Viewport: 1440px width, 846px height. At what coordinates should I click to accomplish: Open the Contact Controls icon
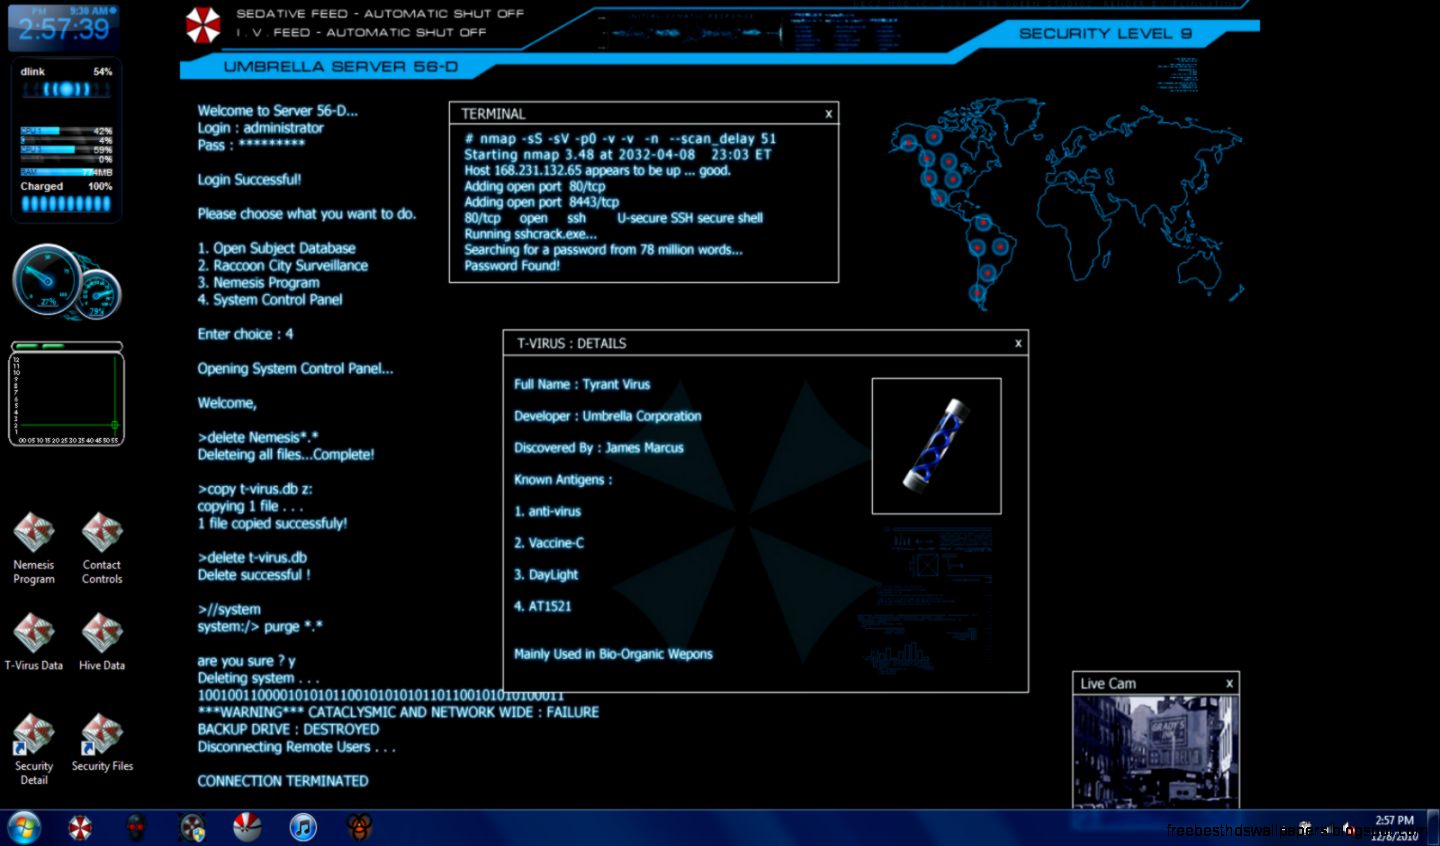point(101,533)
